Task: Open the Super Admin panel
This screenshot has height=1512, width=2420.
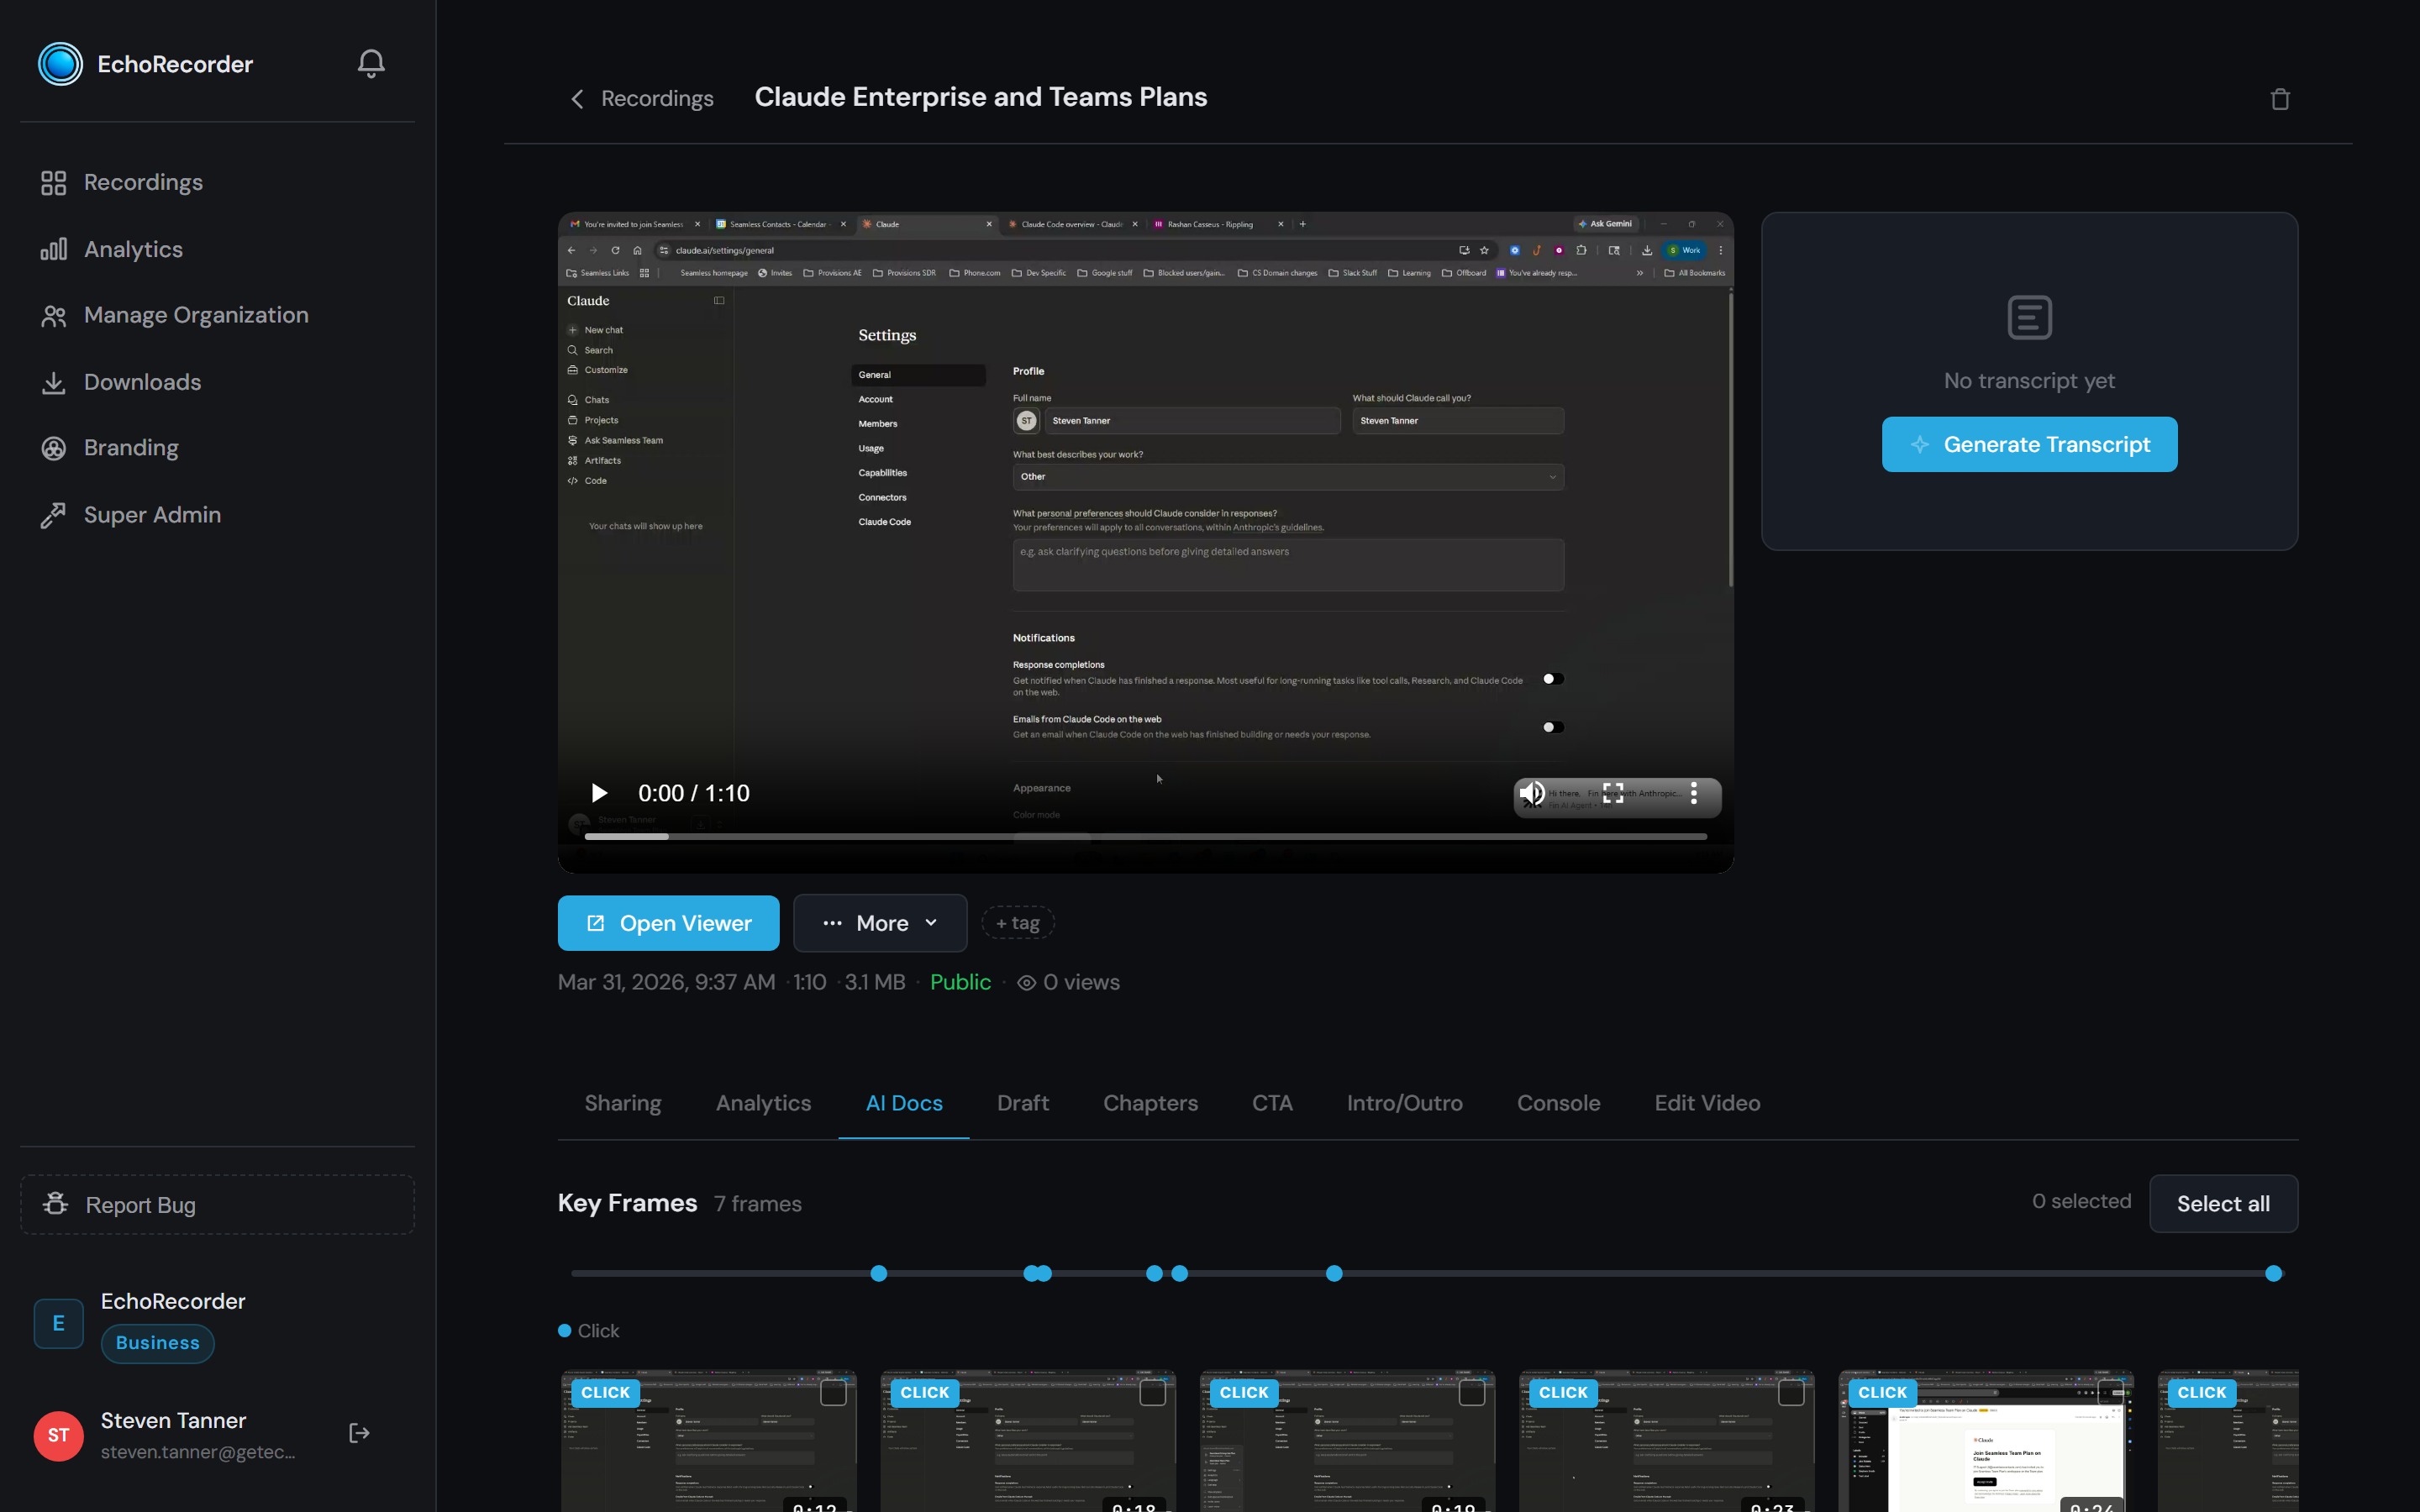Action: [x=152, y=514]
